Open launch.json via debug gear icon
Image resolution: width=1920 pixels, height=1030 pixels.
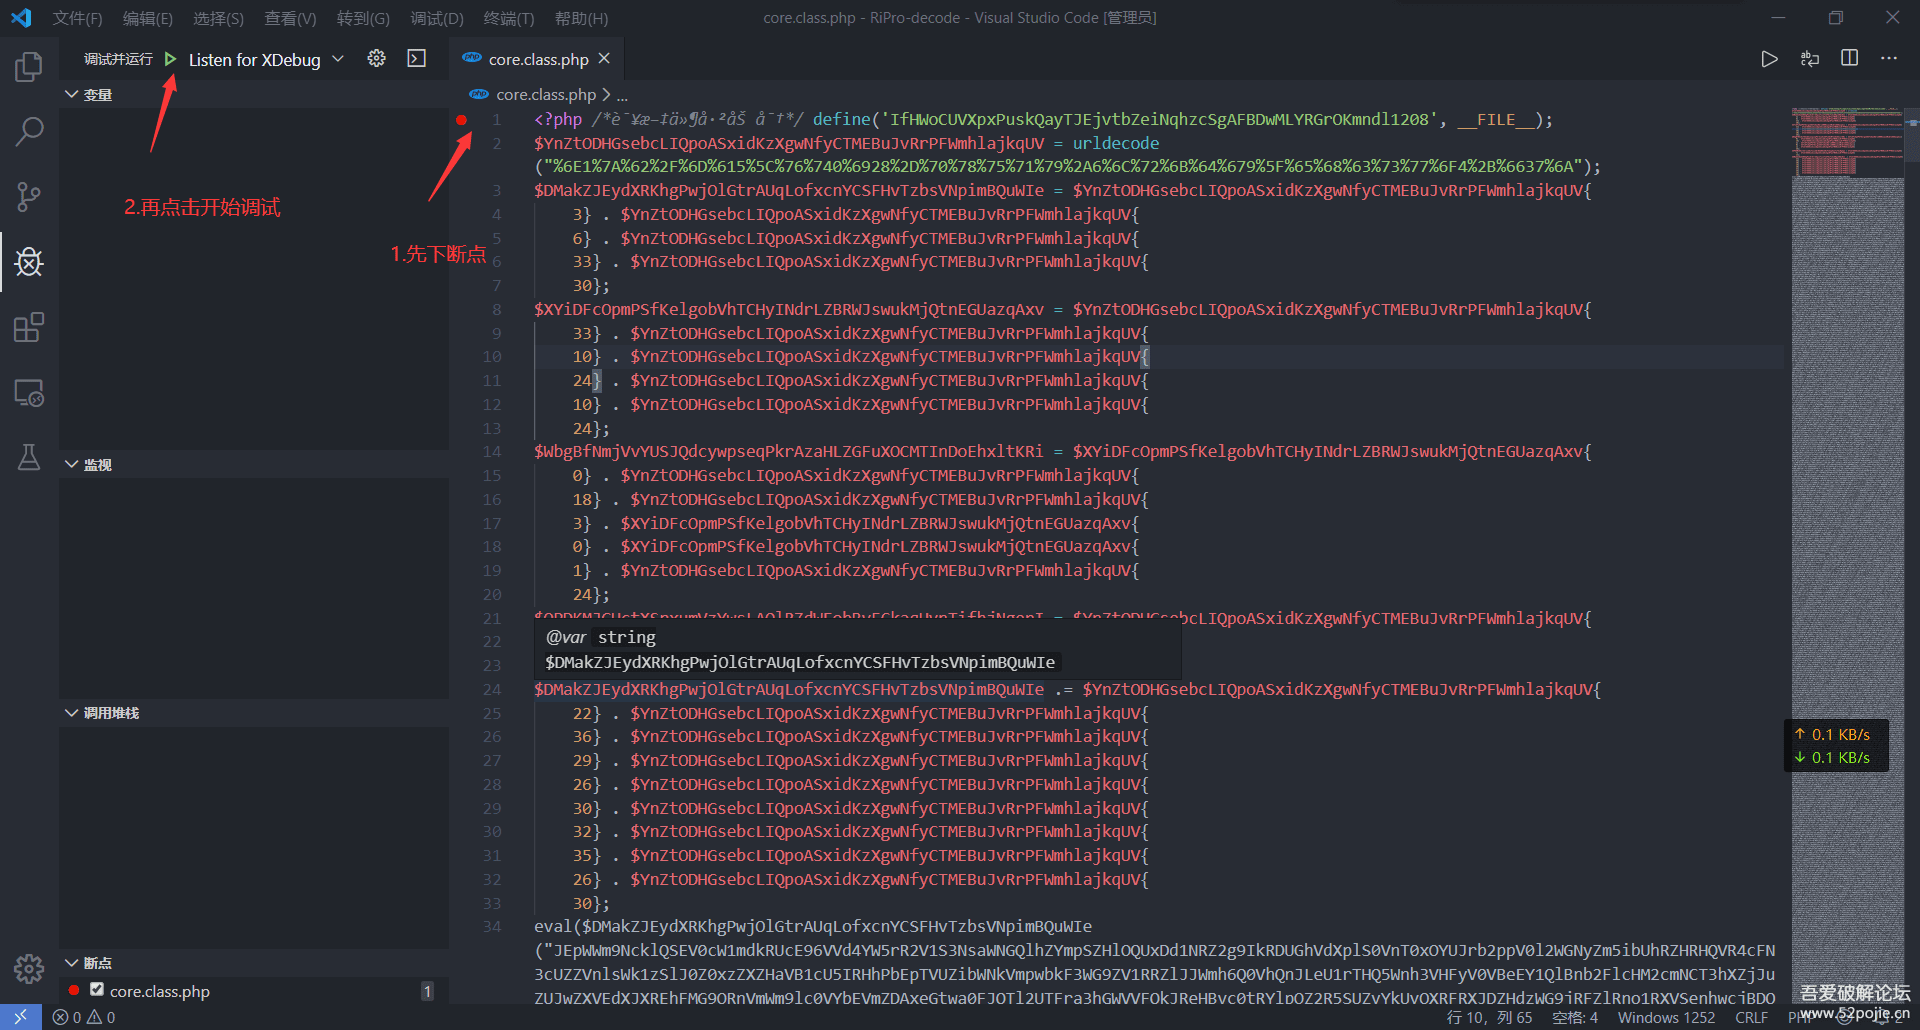click(x=376, y=59)
